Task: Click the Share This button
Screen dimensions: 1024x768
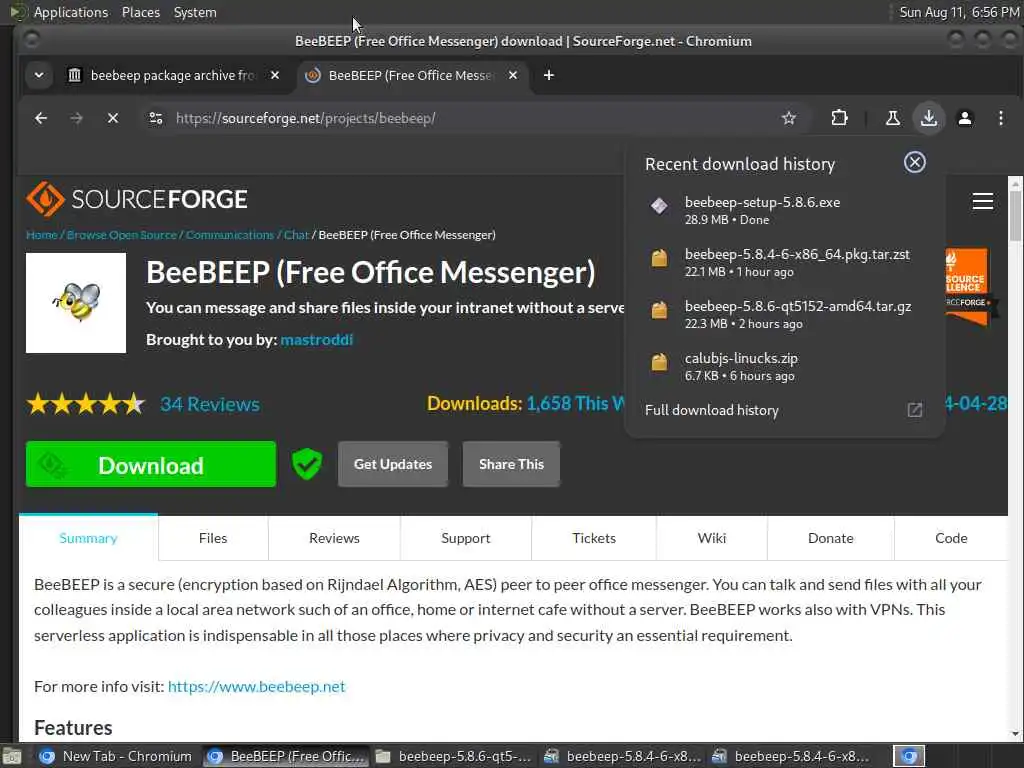Action: (x=511, y=464)
